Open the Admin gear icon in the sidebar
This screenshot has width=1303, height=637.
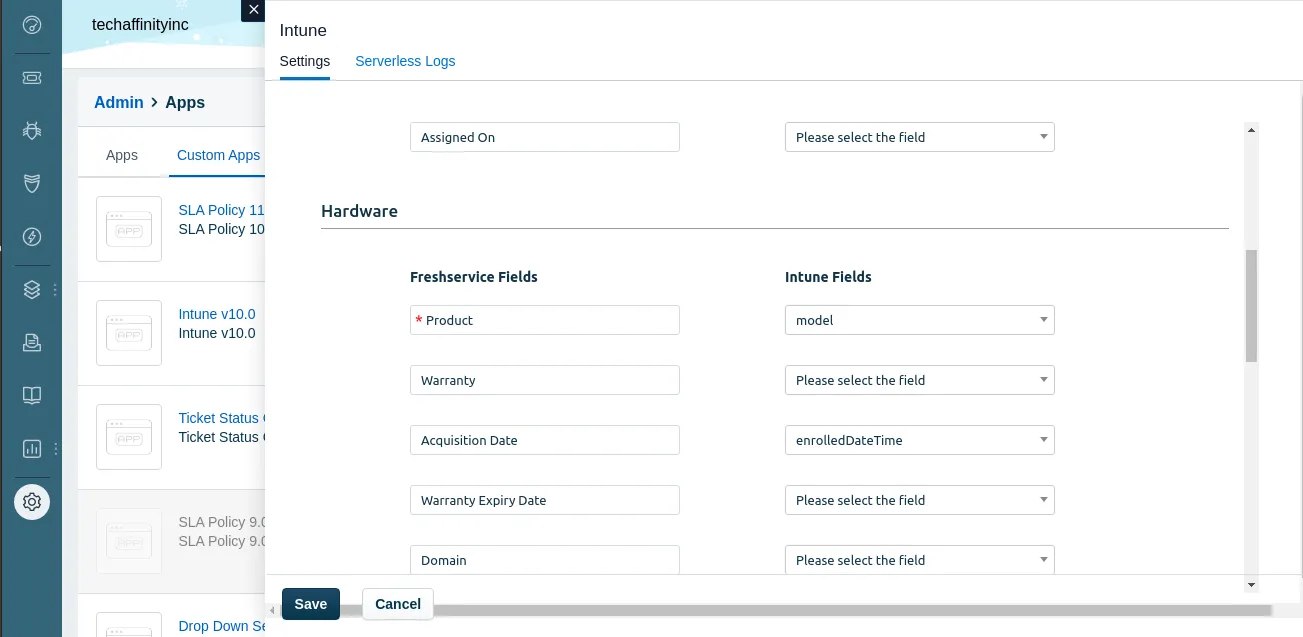(x=31, y=501)
